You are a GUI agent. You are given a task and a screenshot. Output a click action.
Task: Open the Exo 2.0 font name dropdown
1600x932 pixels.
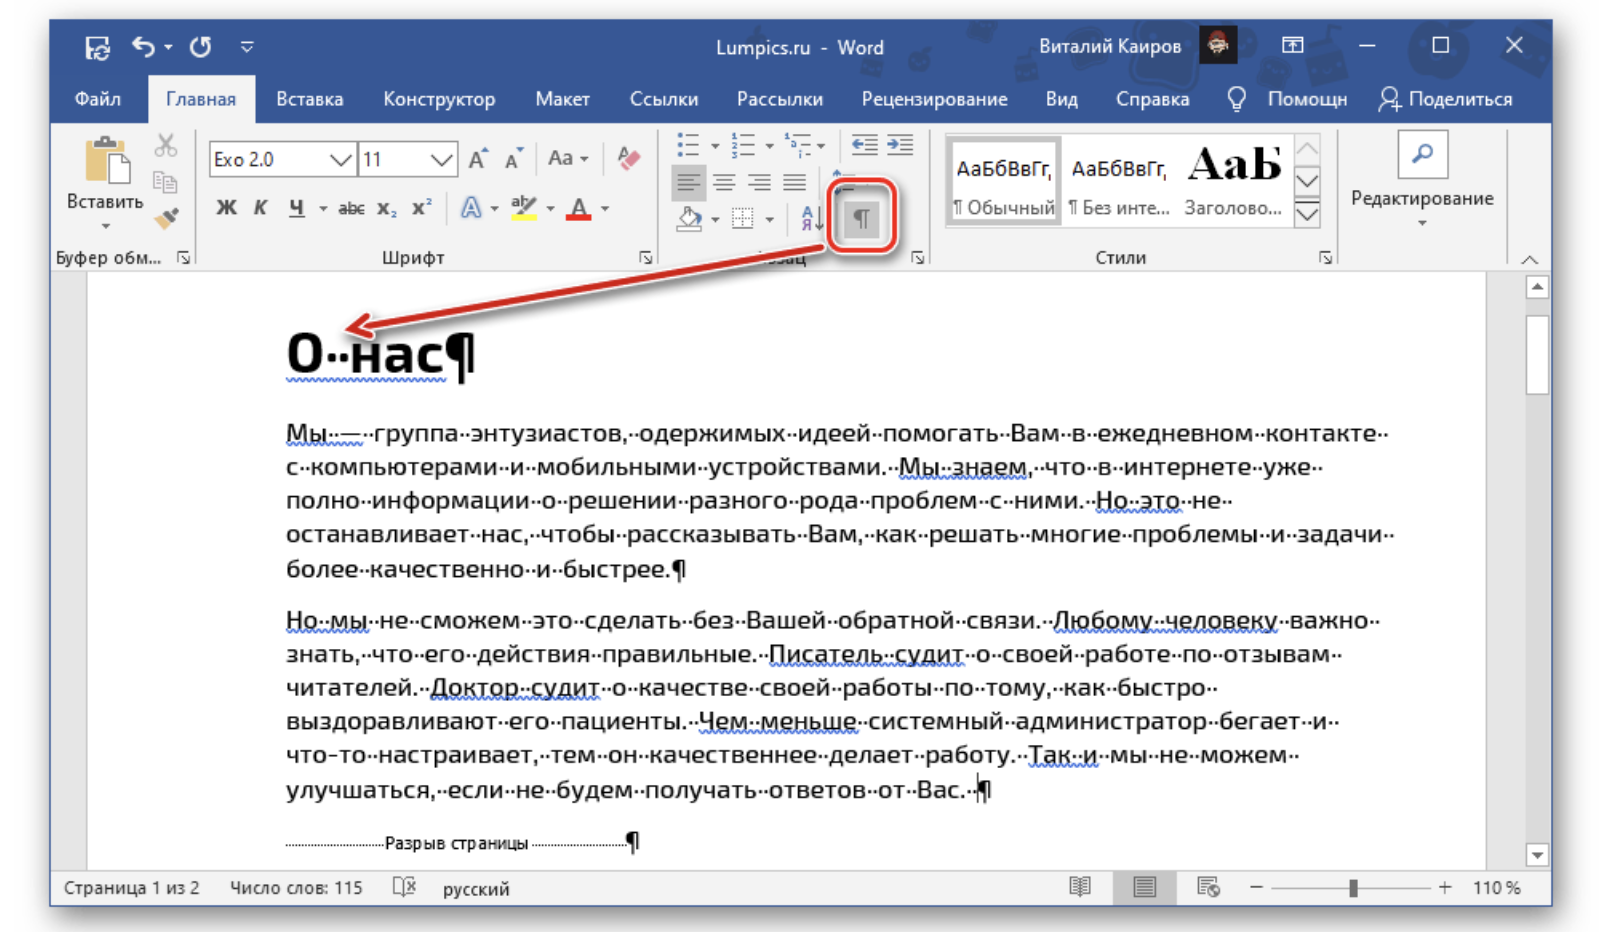click(341, 160)
